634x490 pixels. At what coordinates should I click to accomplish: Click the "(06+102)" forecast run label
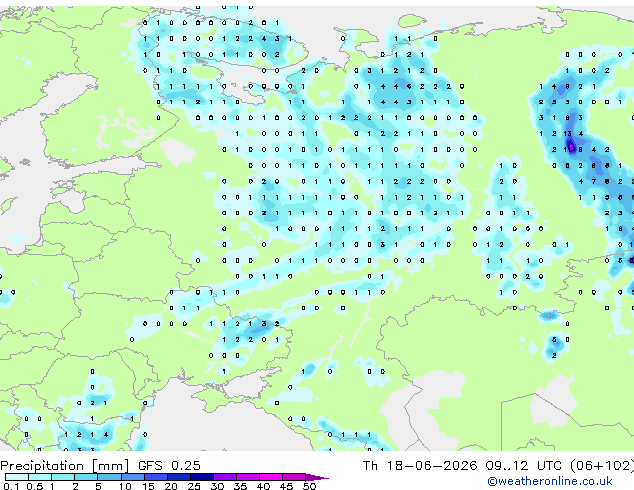coord(602,466)
